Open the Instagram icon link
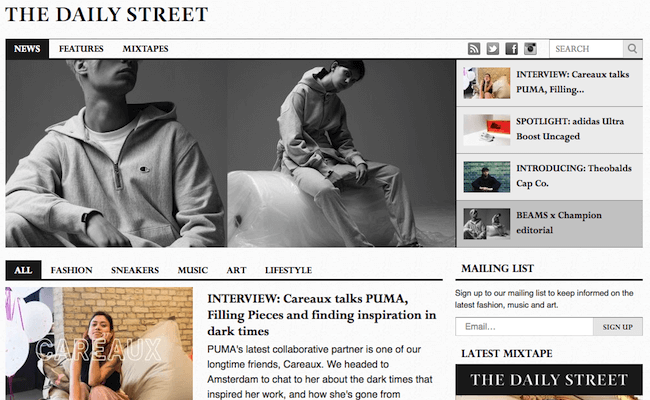Screen dimensions: 650x400 [530, 48]
